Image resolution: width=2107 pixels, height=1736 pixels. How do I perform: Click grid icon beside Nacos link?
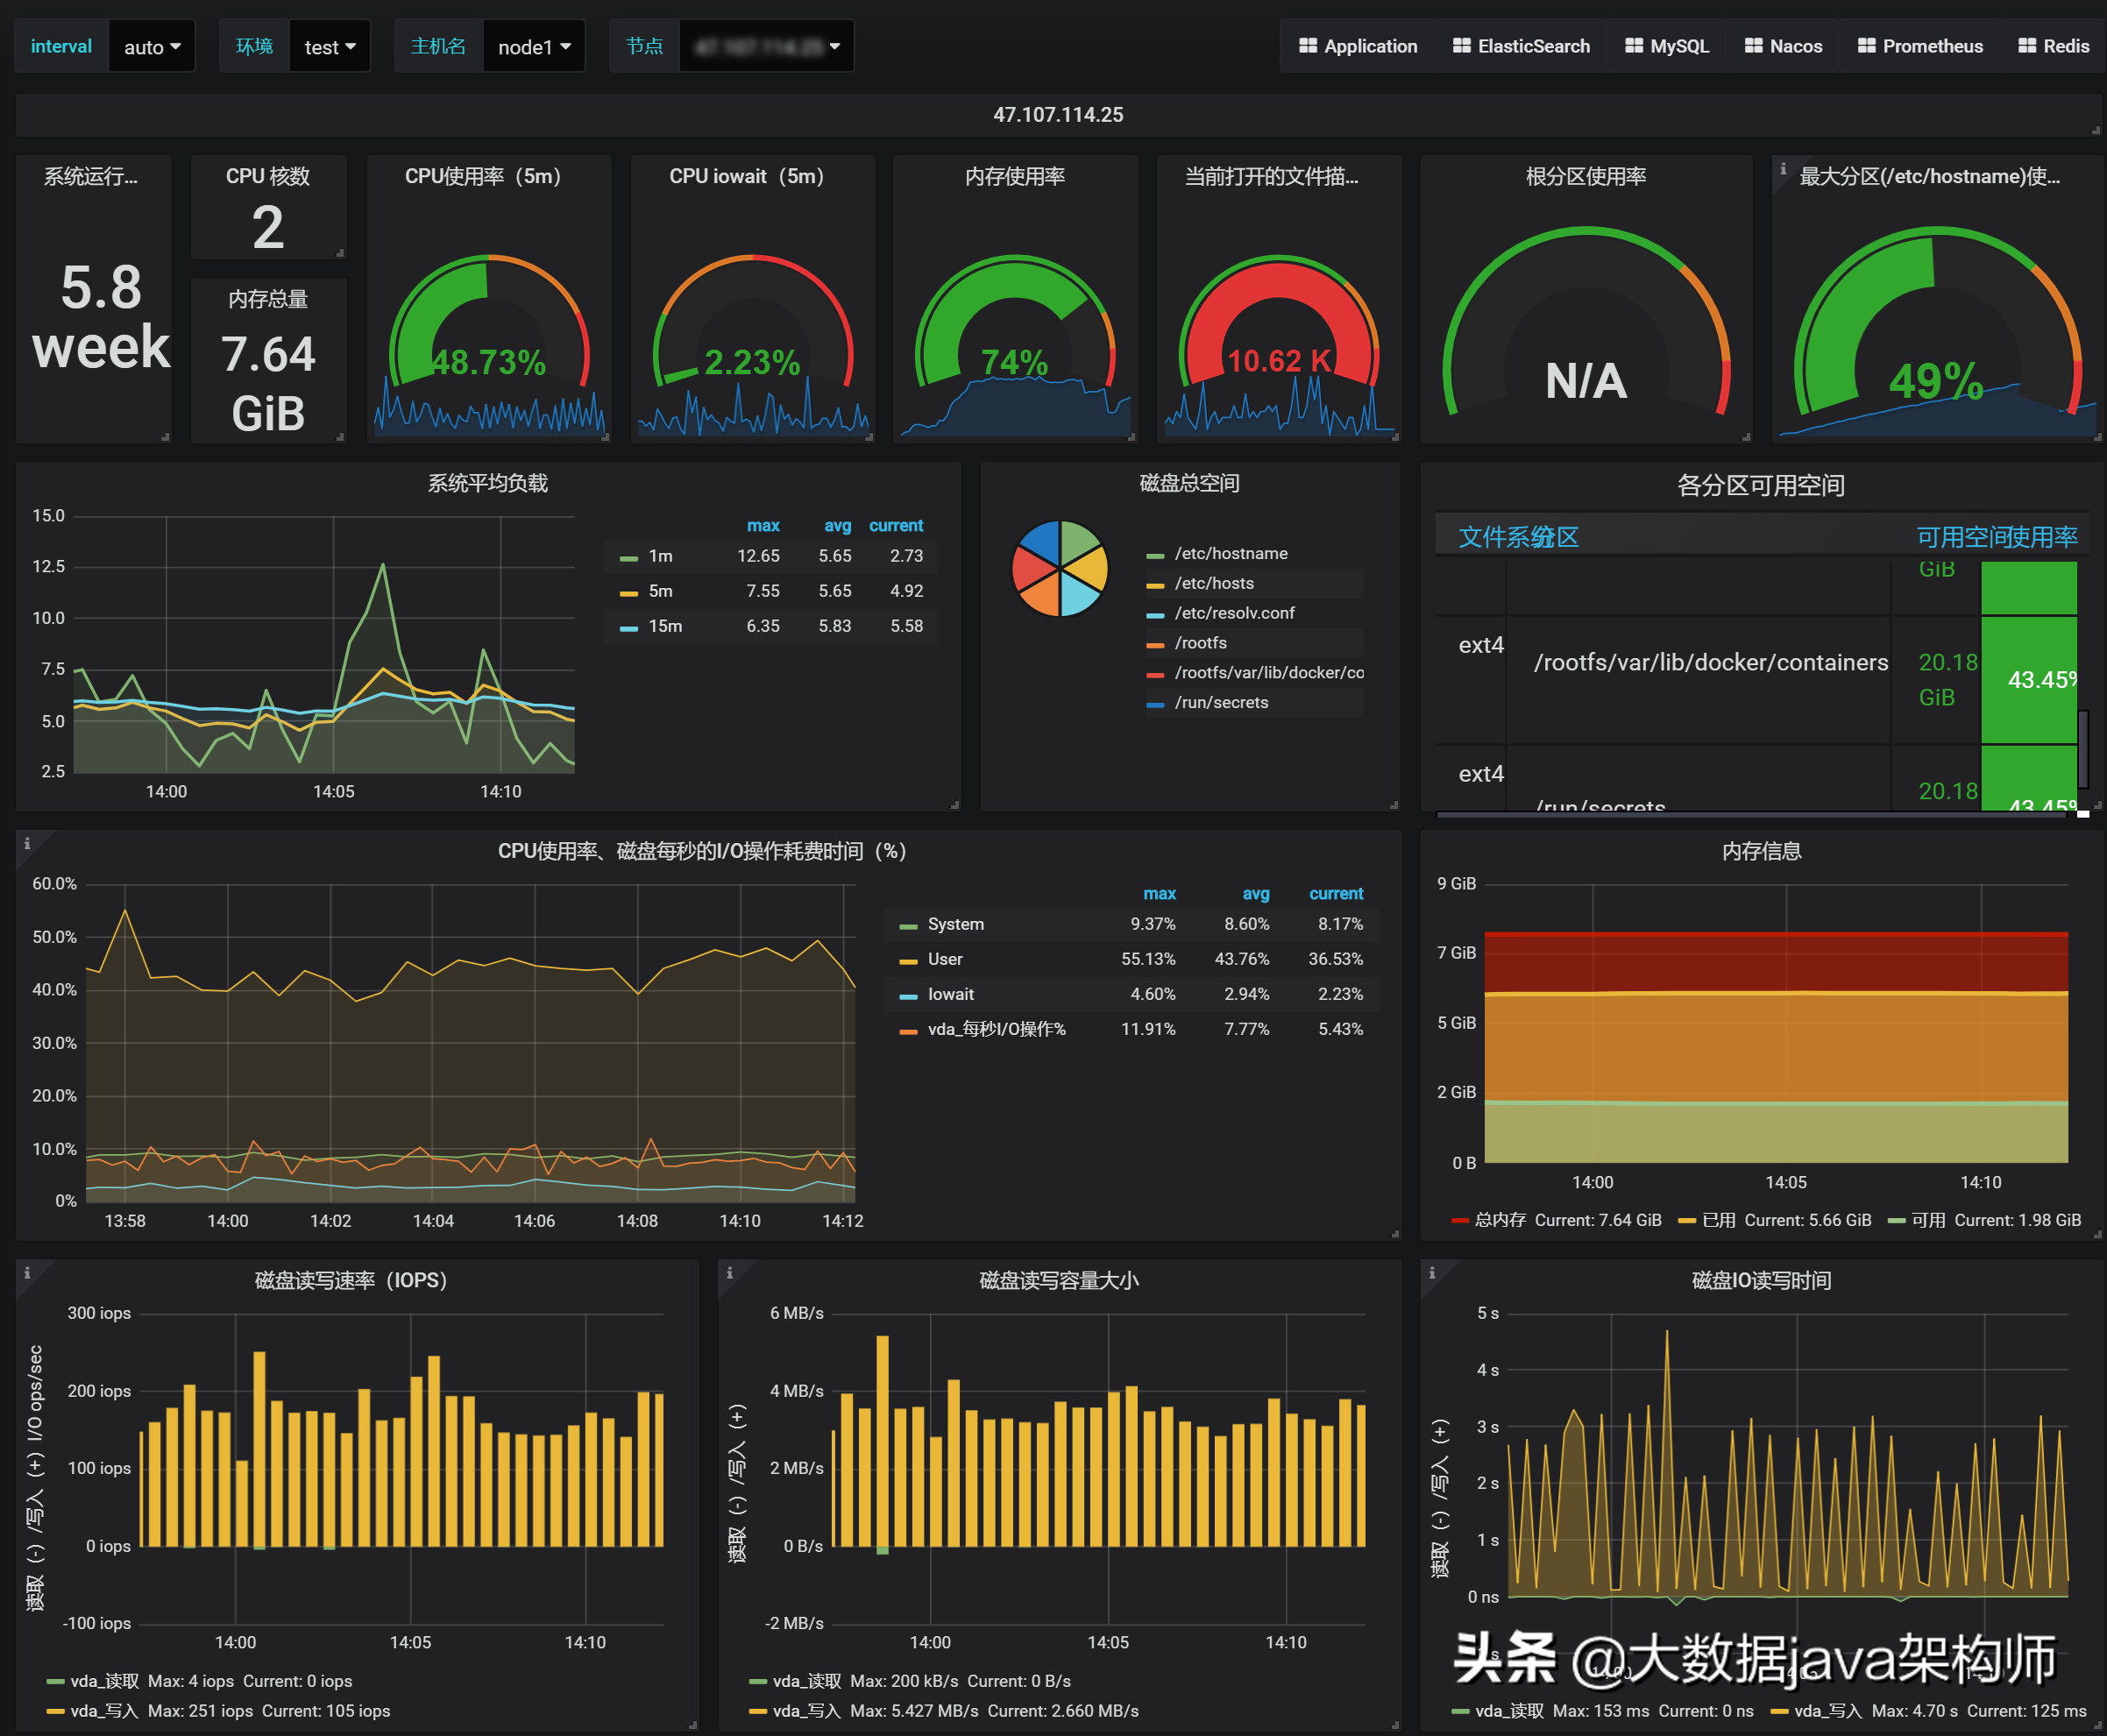click(1753, 46)
